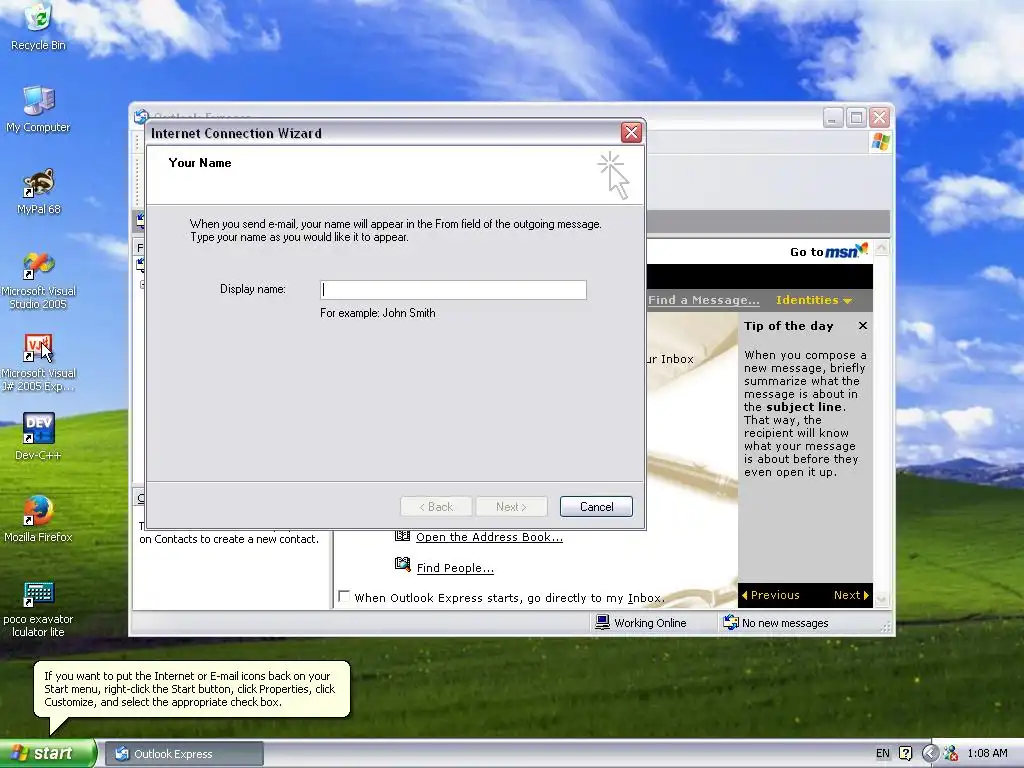Viewport: 1024px width, 768px height.
Task: Select the MyPal 68 browser shortcut
Action: pyautogui.click(x=39, y=191)
